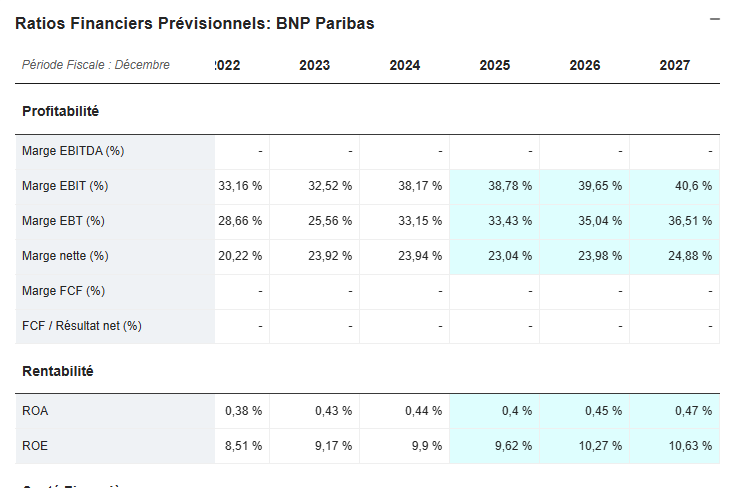The height and width of the screenshot is (488, 734).
Task: Click the Marge EBITDA (%) row label
Action: (73, 151)
